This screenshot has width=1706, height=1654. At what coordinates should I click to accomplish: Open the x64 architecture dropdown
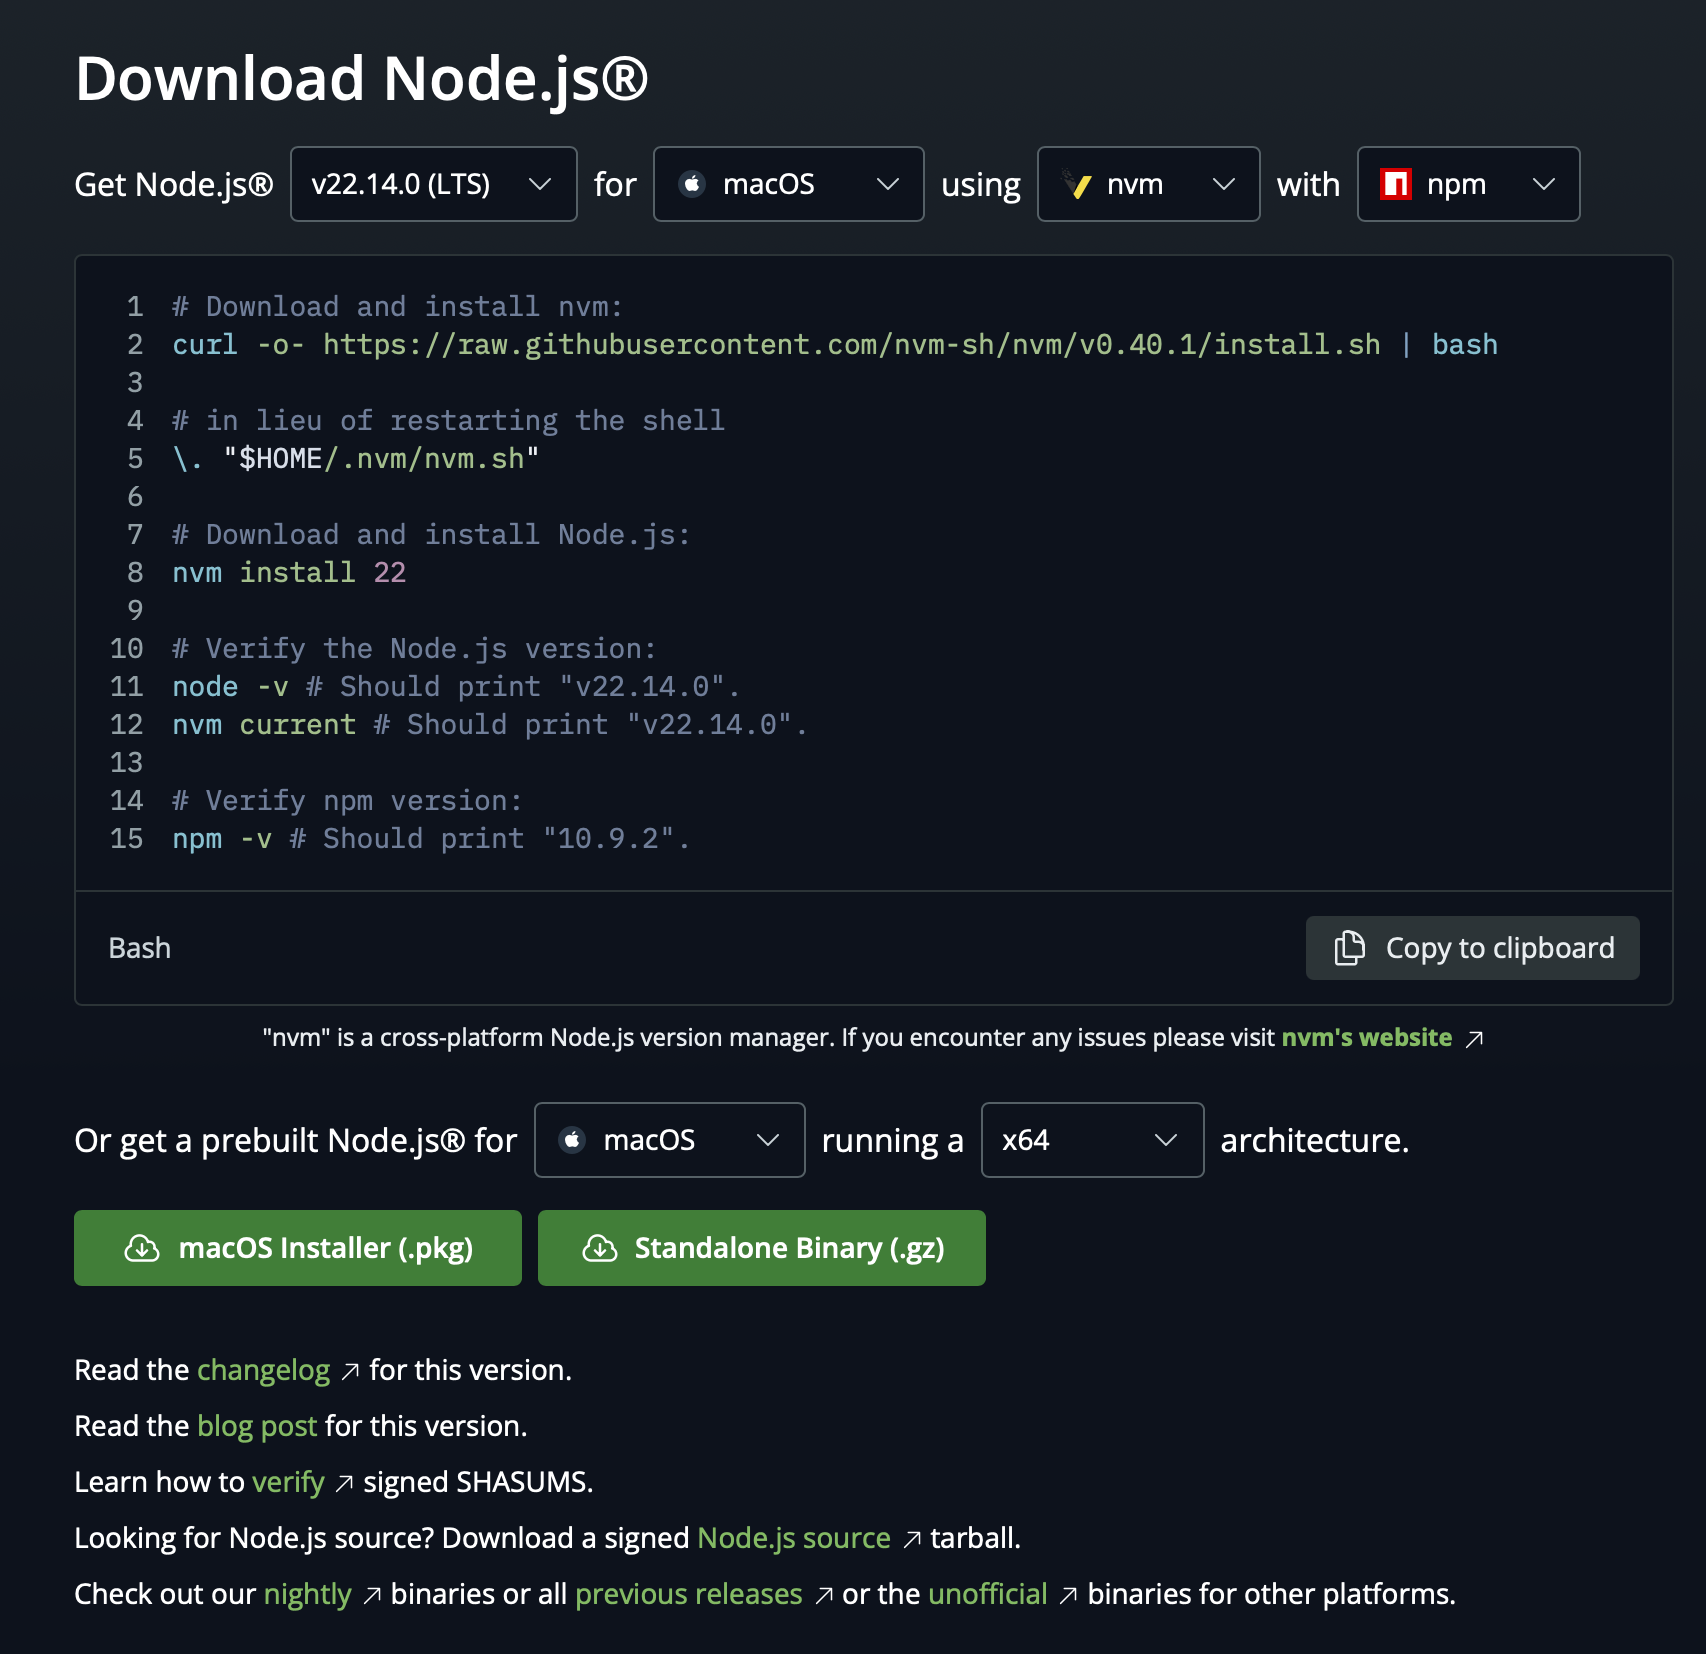point(1092,1140)
